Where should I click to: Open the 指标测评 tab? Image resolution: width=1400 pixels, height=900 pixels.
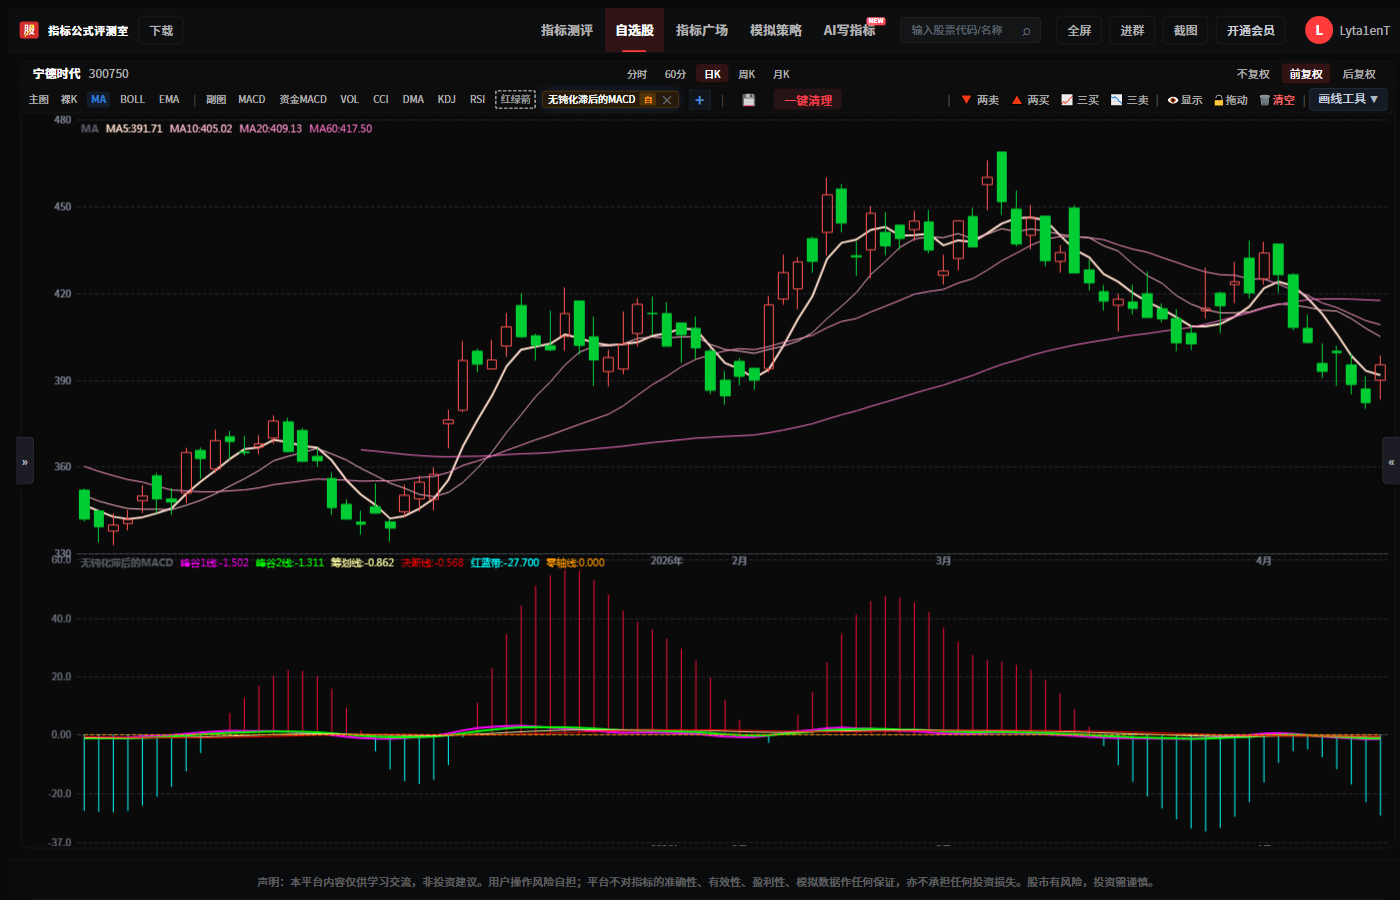click(x=567, y=30)
